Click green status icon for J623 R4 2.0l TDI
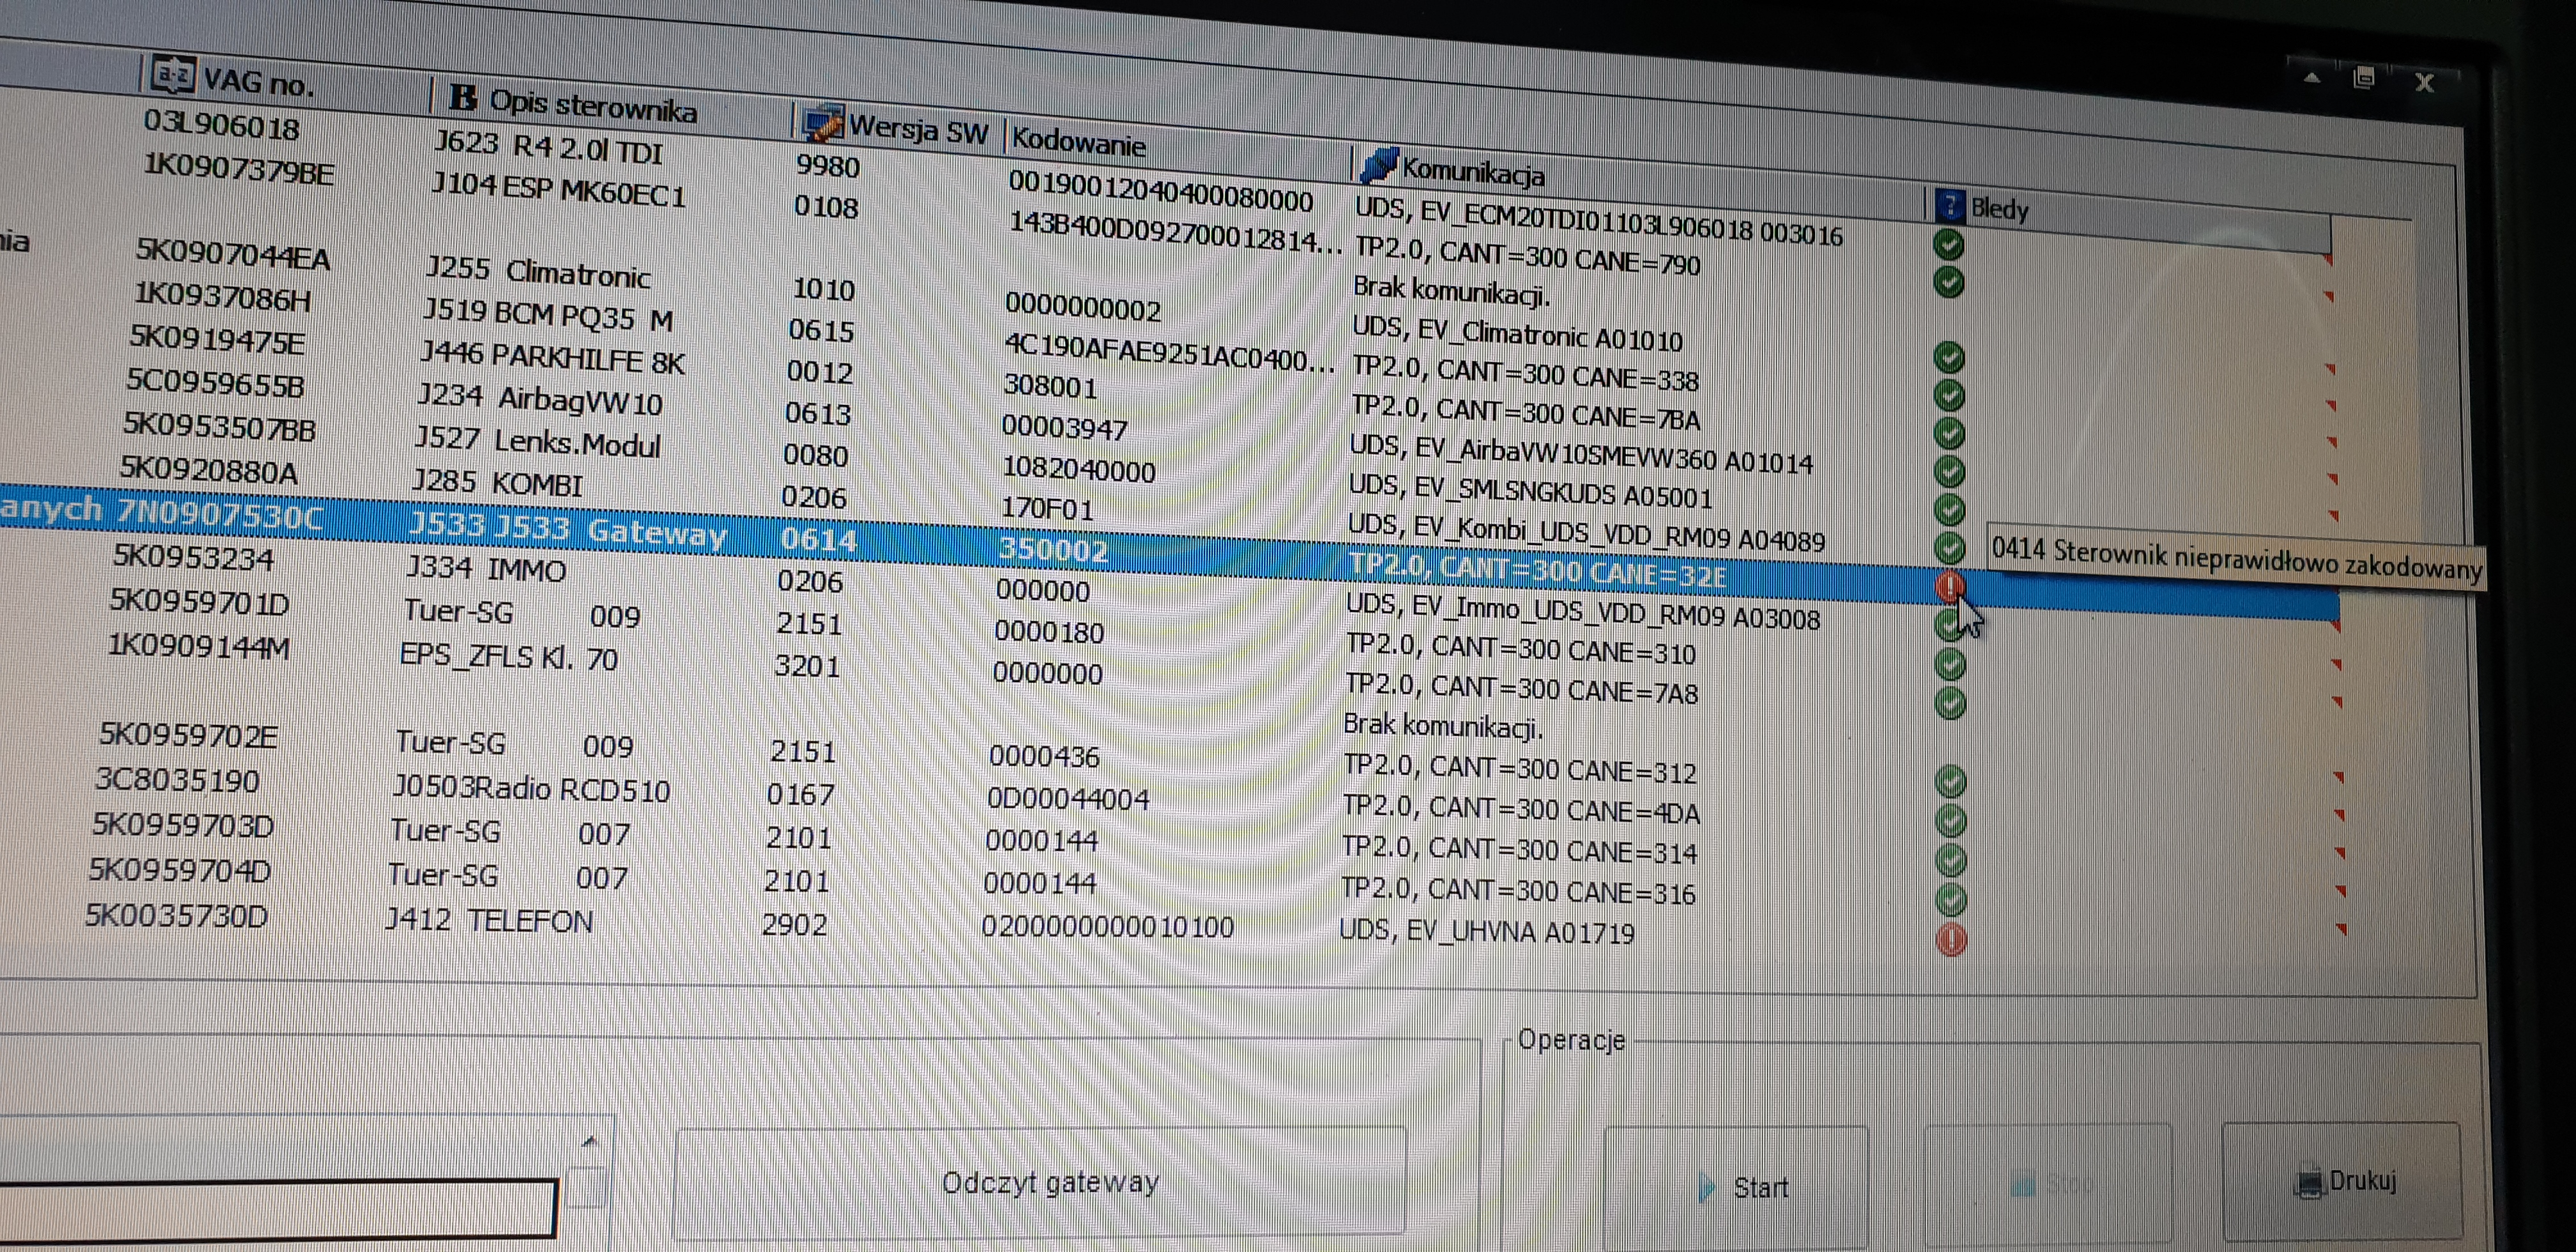The width and height of the screenshot is (2576, 1252). (x=1948, y=244)
